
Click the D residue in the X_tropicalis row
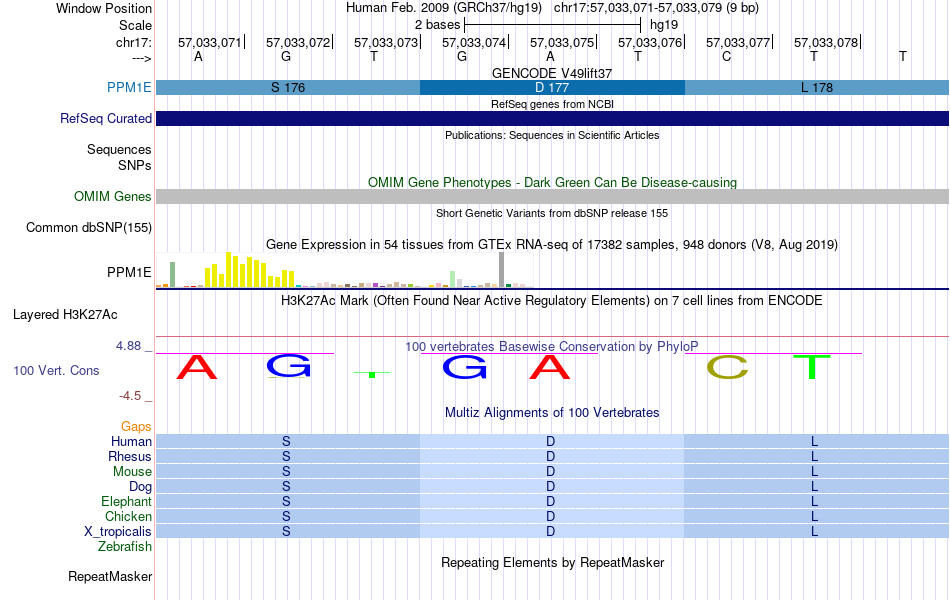[x=550, y=532]
